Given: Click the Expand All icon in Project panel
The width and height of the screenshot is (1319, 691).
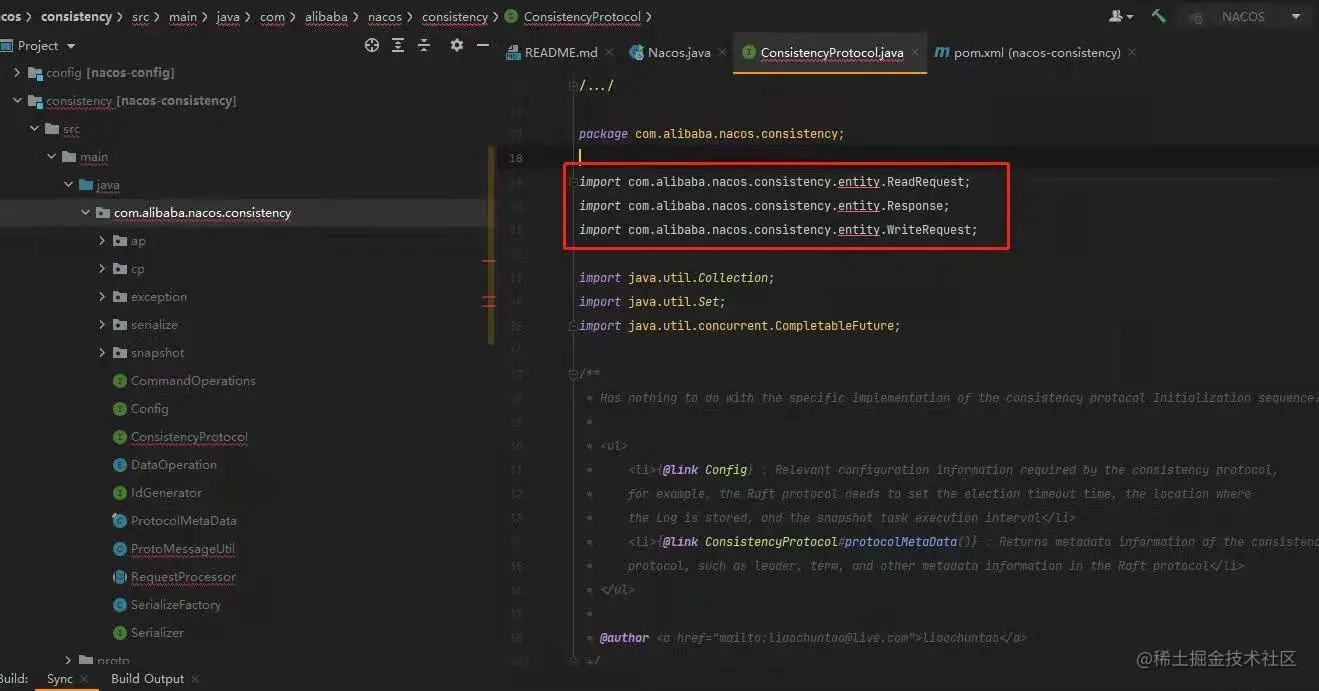Looking at the screenshot, I should pyautogui.click(x=398, y=45).
